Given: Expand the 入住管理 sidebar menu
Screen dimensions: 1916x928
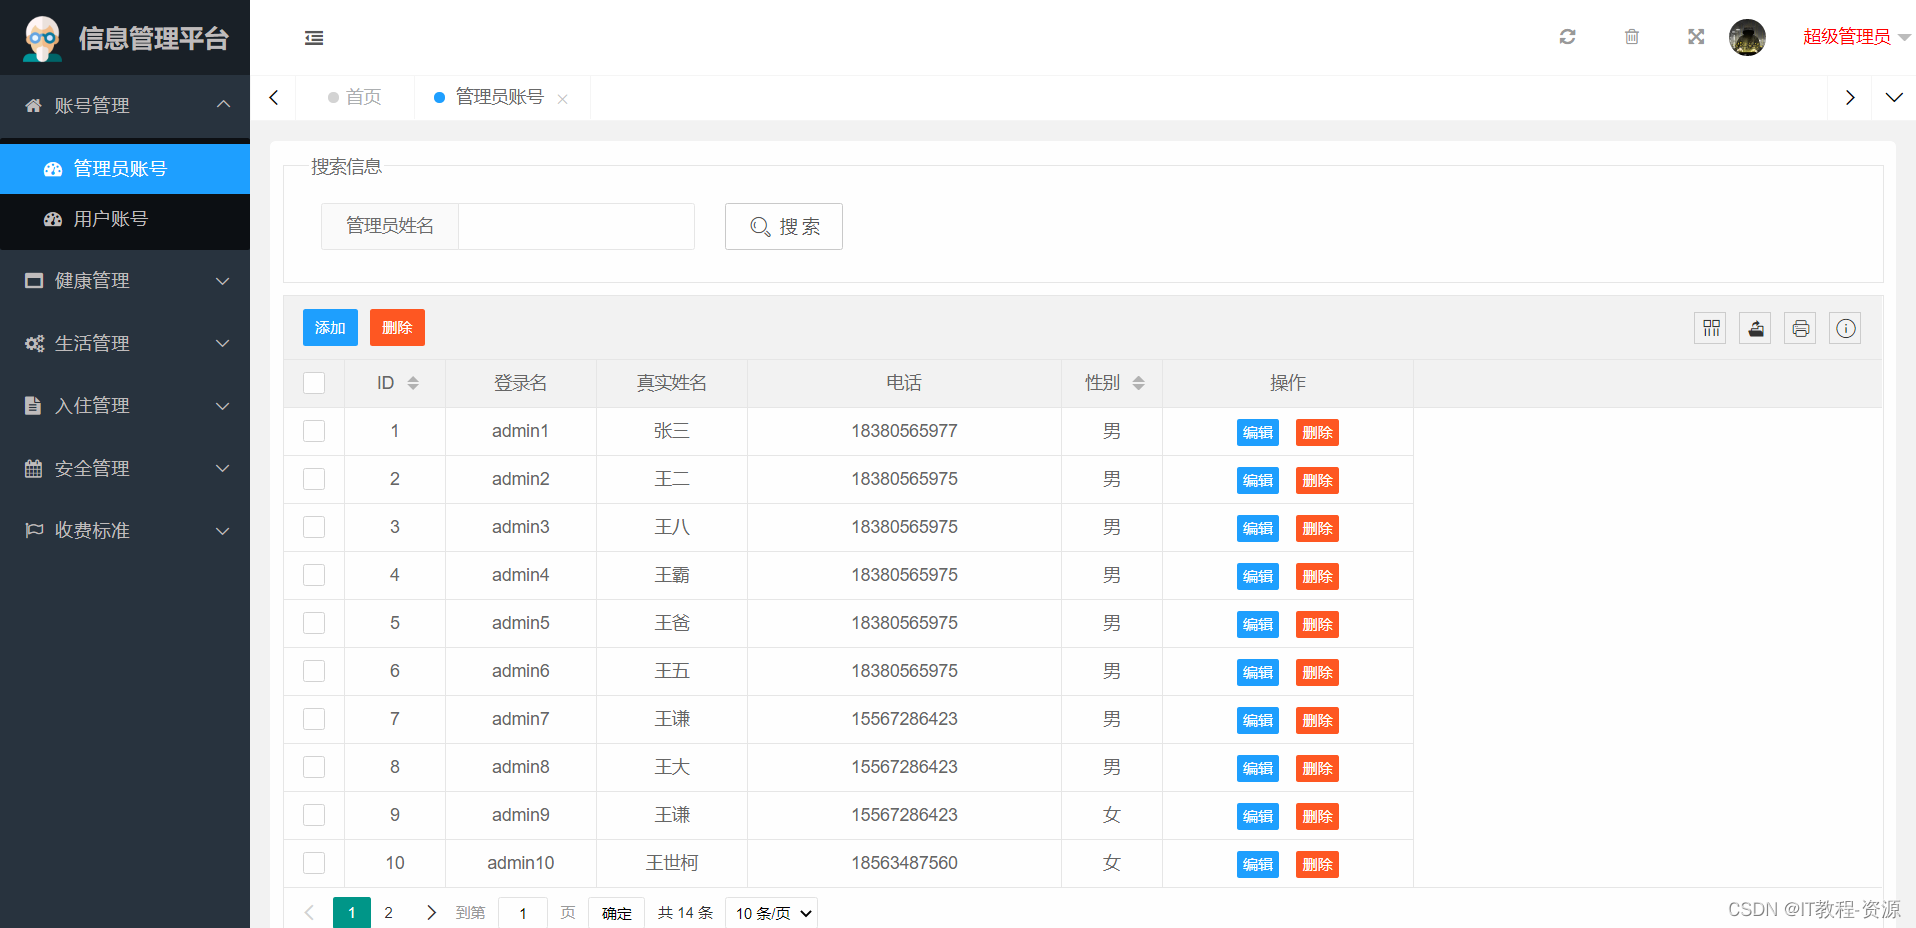Looking at the screenshot, I should (125, 405).
